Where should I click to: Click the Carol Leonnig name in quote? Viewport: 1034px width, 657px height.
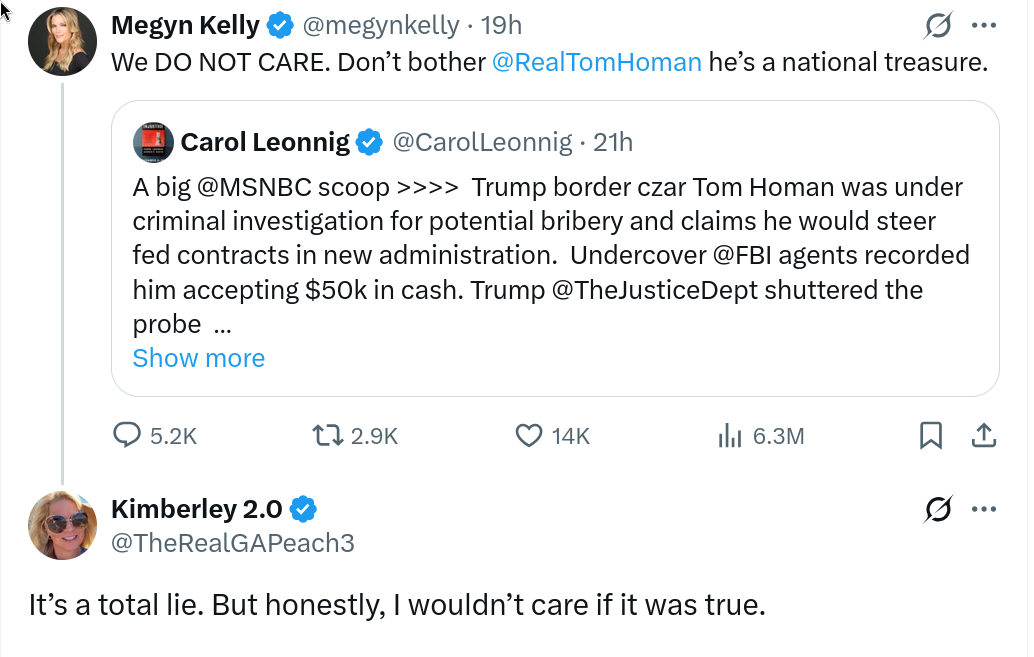tap(265, 143)
